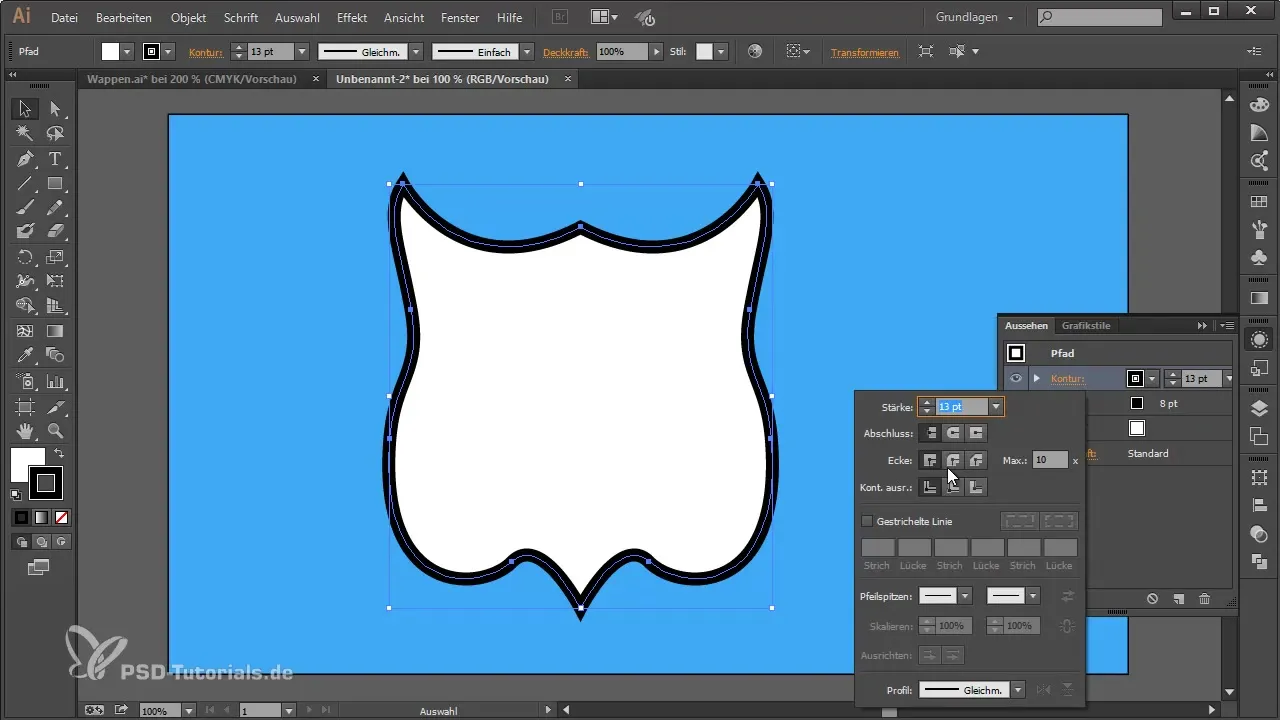
Task: Open brush definition dropdown Einfach
Action: tap(526, 52)
